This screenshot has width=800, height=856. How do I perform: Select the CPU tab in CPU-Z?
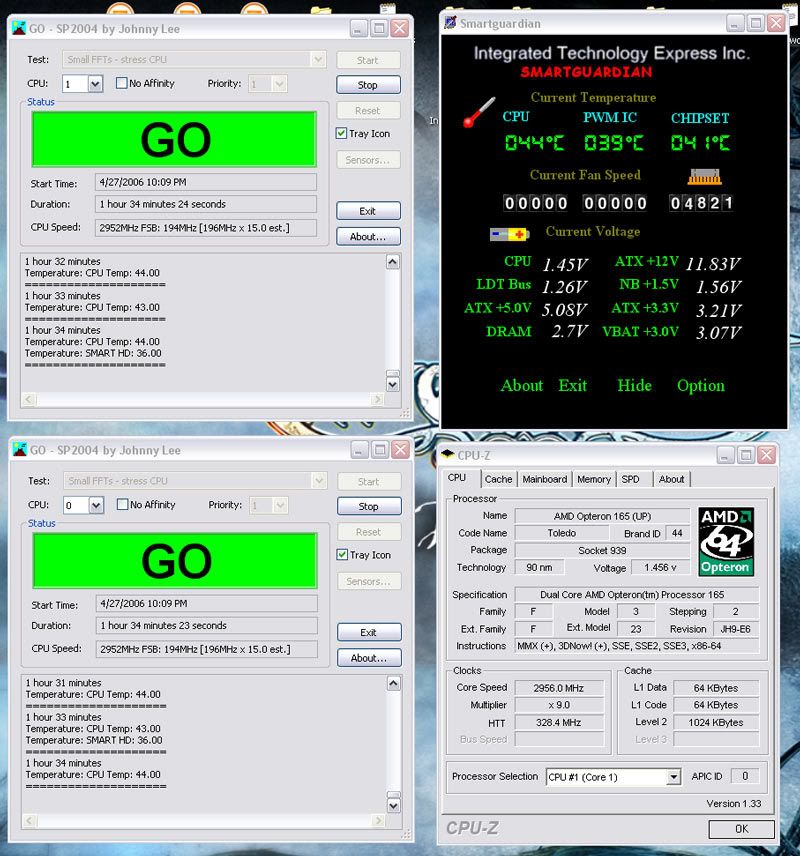tap(457, 478)
